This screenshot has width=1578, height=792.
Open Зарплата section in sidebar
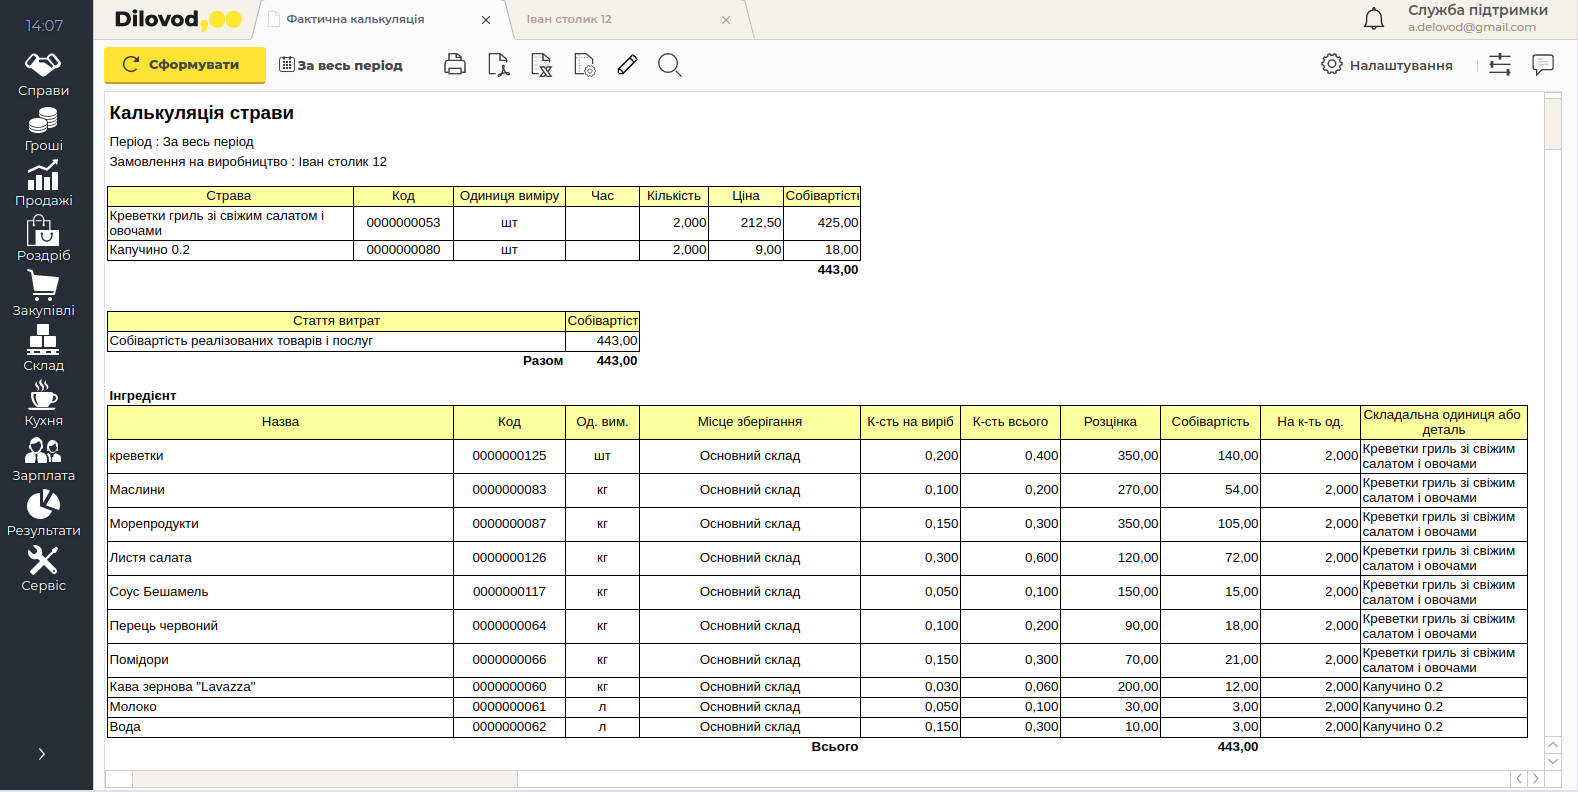pos(43,459)
